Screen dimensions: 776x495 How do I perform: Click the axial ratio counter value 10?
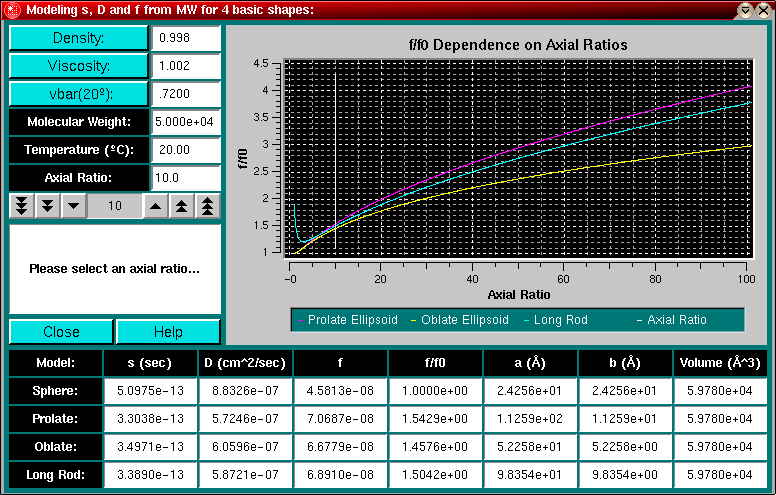(114, 206)
